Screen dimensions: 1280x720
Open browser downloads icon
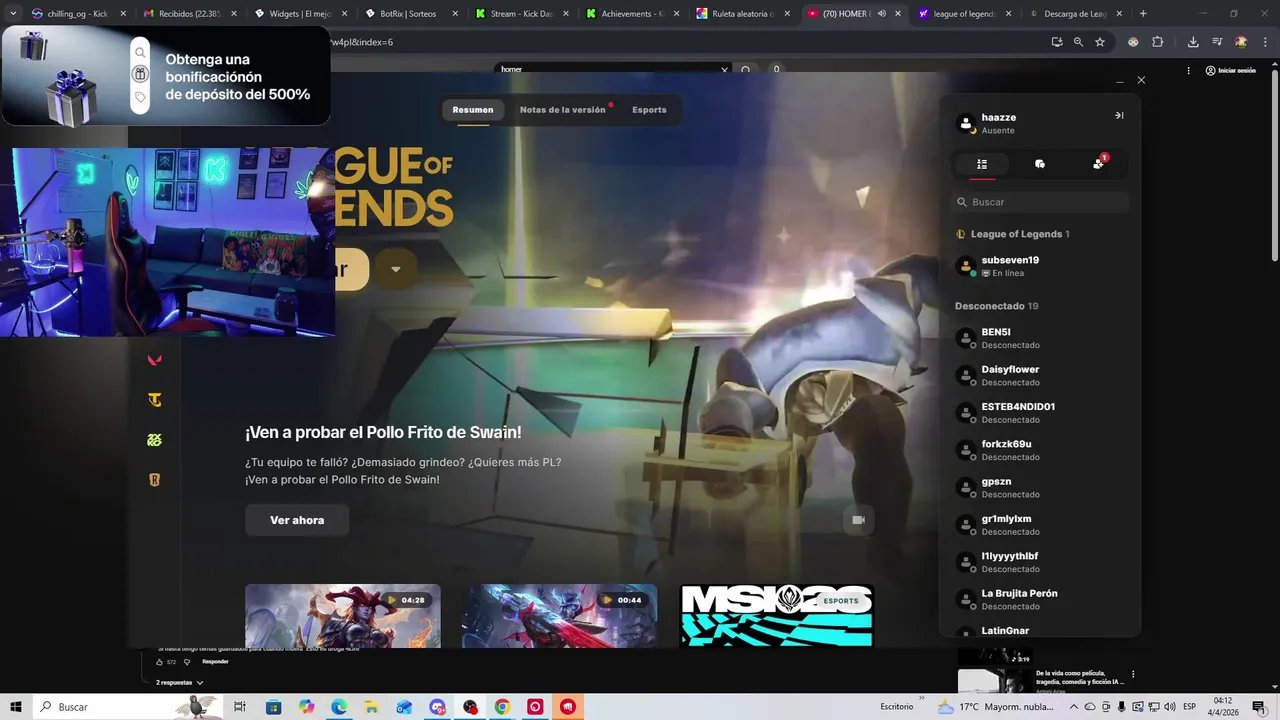point(1193,42)
